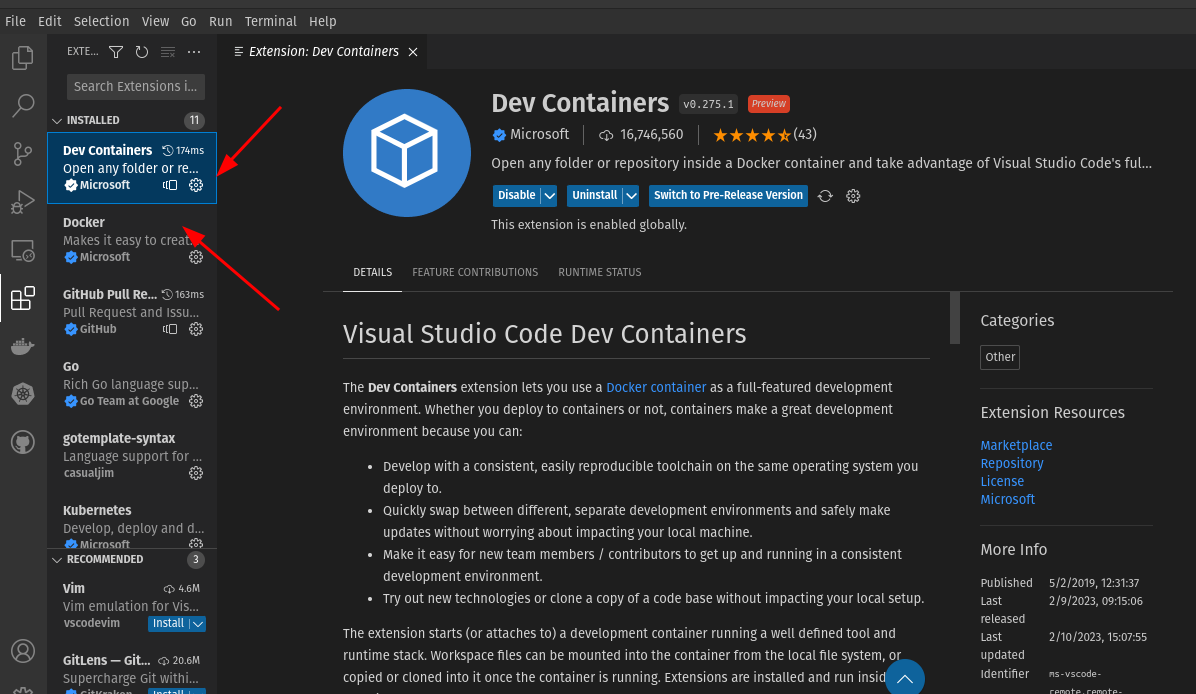The height and width of the screenshot is (694, 1196).
Task: Open the Go menu
Action: tap(188, 21)
